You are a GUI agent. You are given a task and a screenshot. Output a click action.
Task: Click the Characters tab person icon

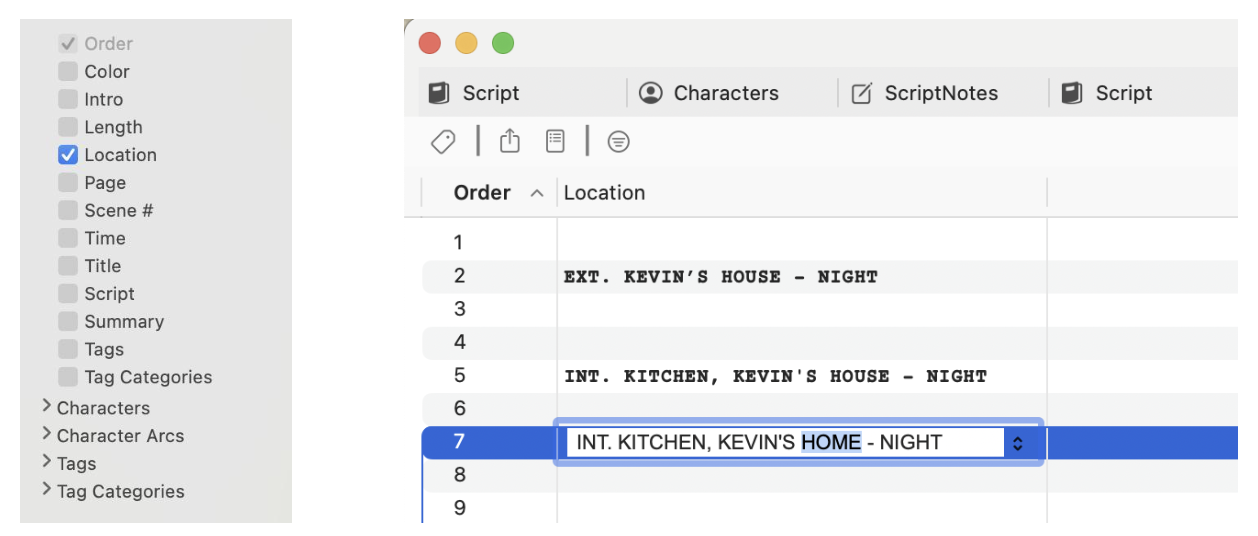click(x=651, y=93)
